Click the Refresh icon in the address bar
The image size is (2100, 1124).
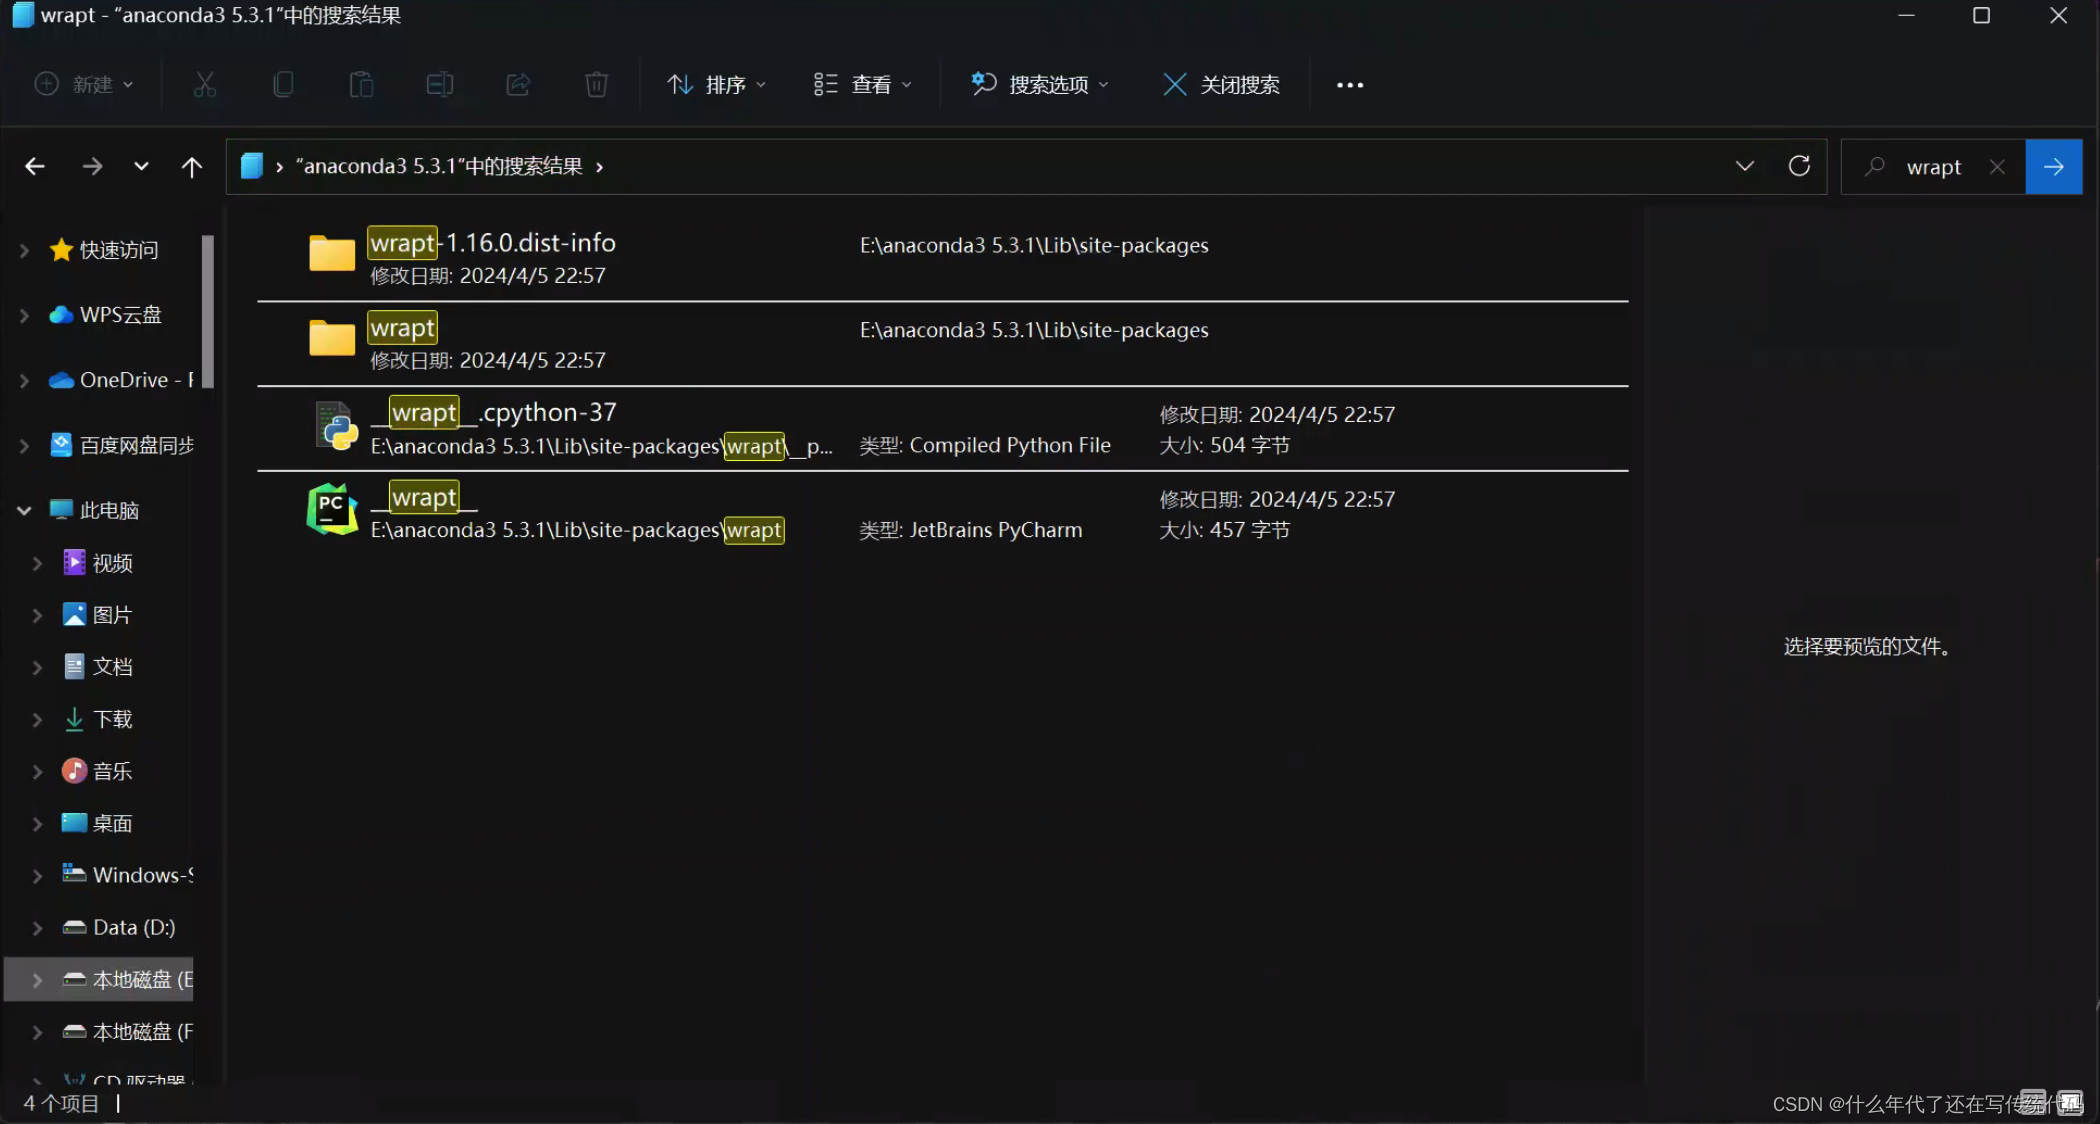click(x=1799, y=166)
